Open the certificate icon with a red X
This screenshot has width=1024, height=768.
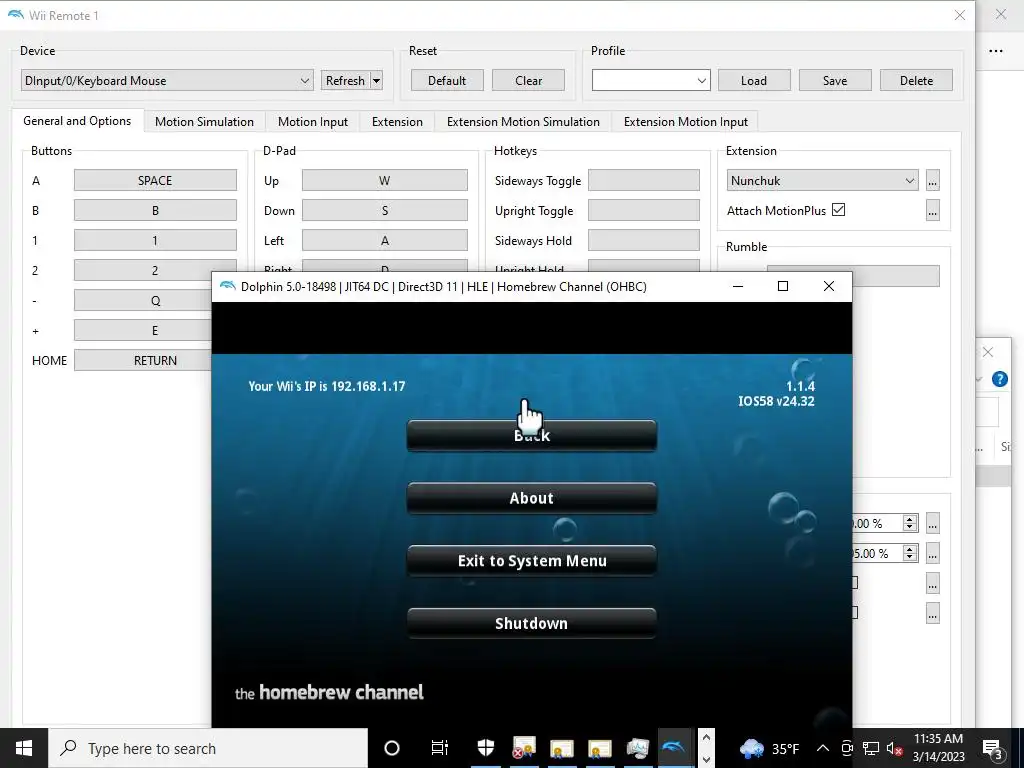pos(524,748)
